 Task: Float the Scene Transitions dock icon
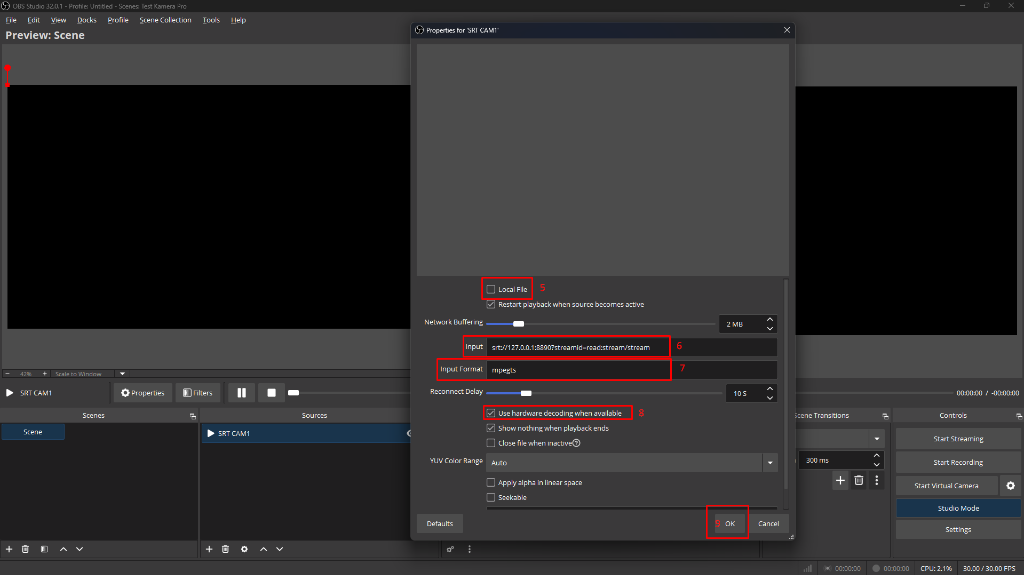[x=885, y=416]
